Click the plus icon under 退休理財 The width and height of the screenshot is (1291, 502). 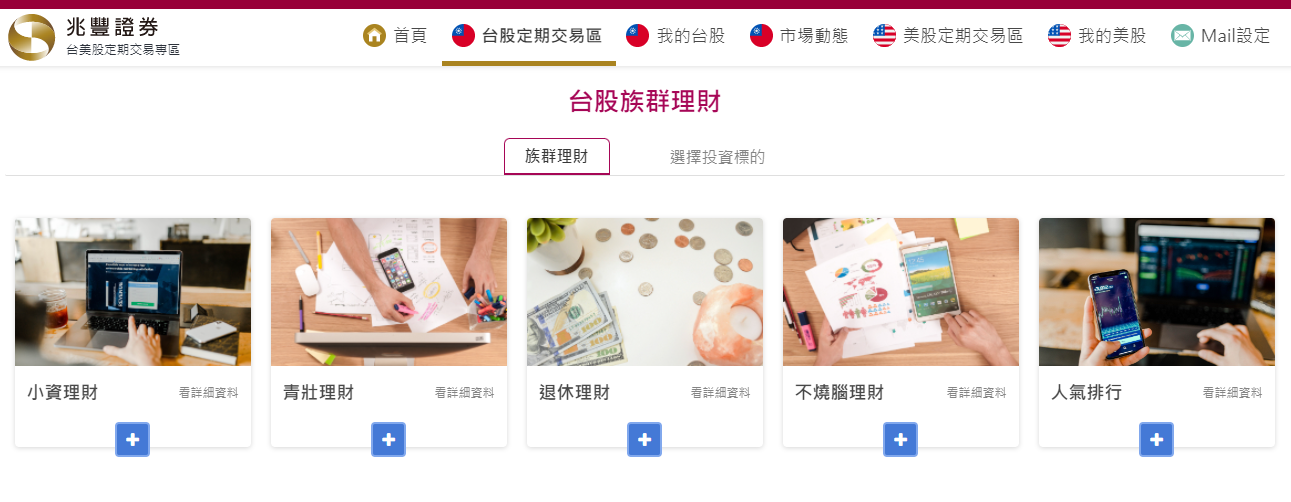(x=644, y=439)
